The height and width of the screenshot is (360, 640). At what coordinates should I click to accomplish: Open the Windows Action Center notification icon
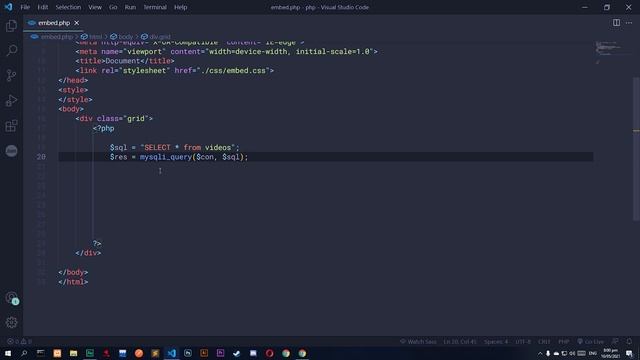(629, 353)
